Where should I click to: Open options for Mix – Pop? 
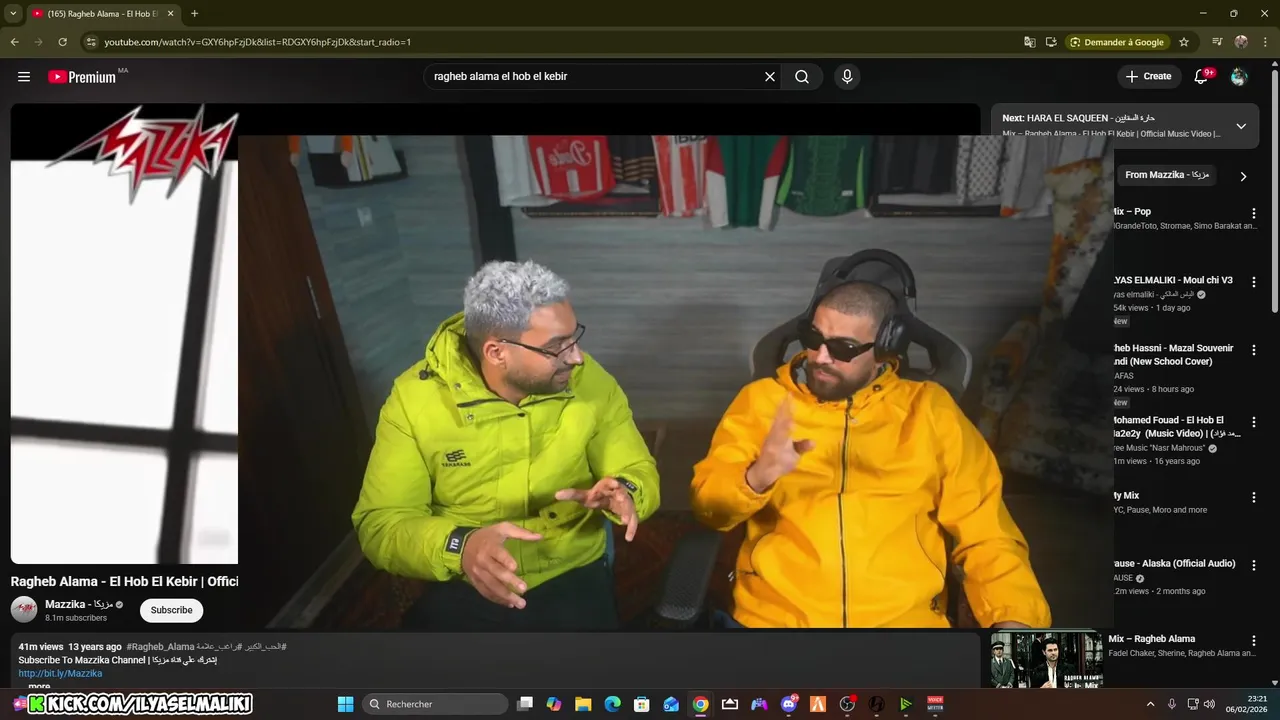tap(1254, 213)
